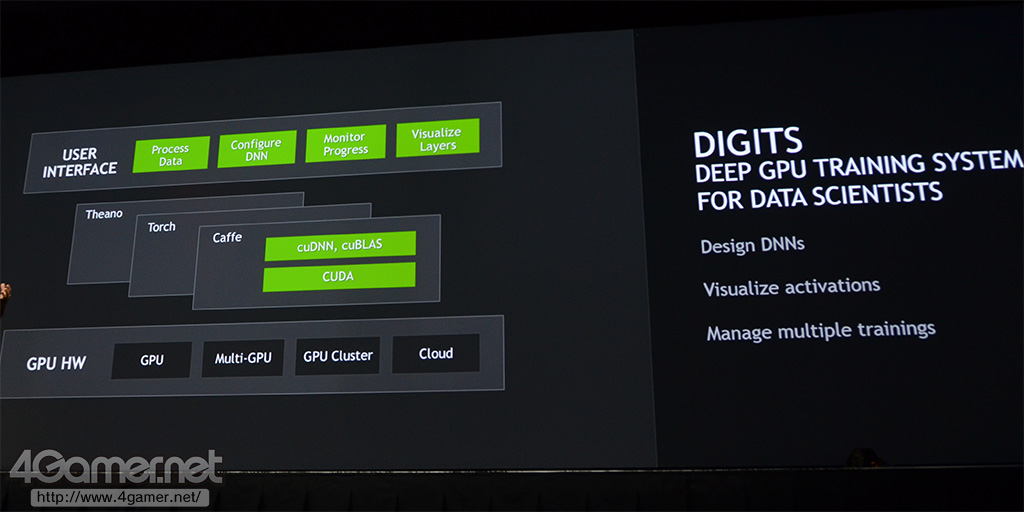Open the http://www.4gamer.net/ watermark link
Viewport: 1024px width, 512px height.
(x=120, y=498)
